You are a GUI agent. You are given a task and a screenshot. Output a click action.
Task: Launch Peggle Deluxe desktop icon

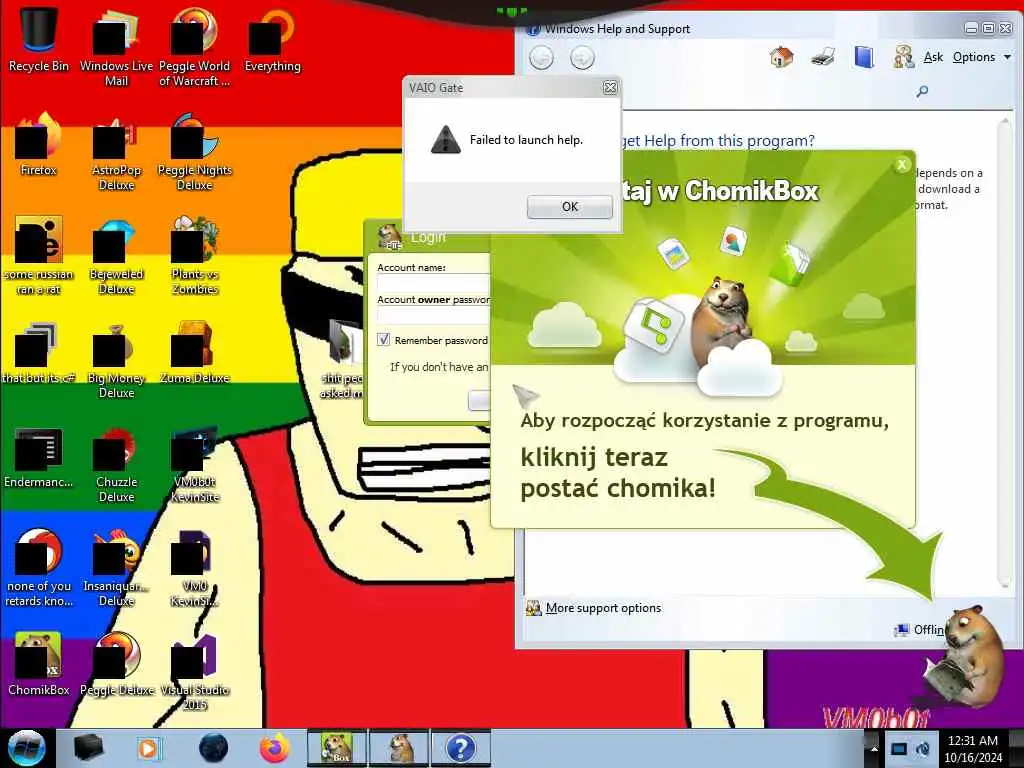point(117,664)
